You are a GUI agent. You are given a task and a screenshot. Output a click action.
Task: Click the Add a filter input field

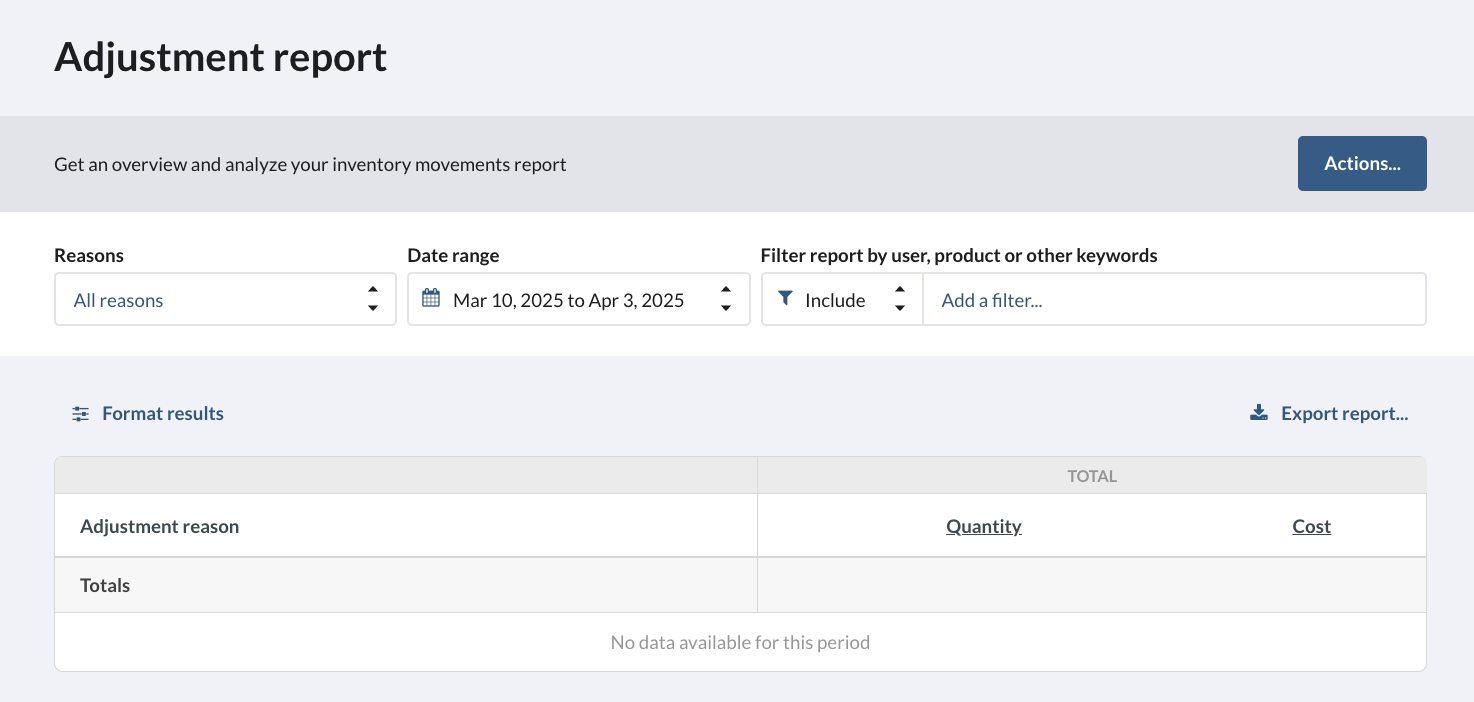1173,300
